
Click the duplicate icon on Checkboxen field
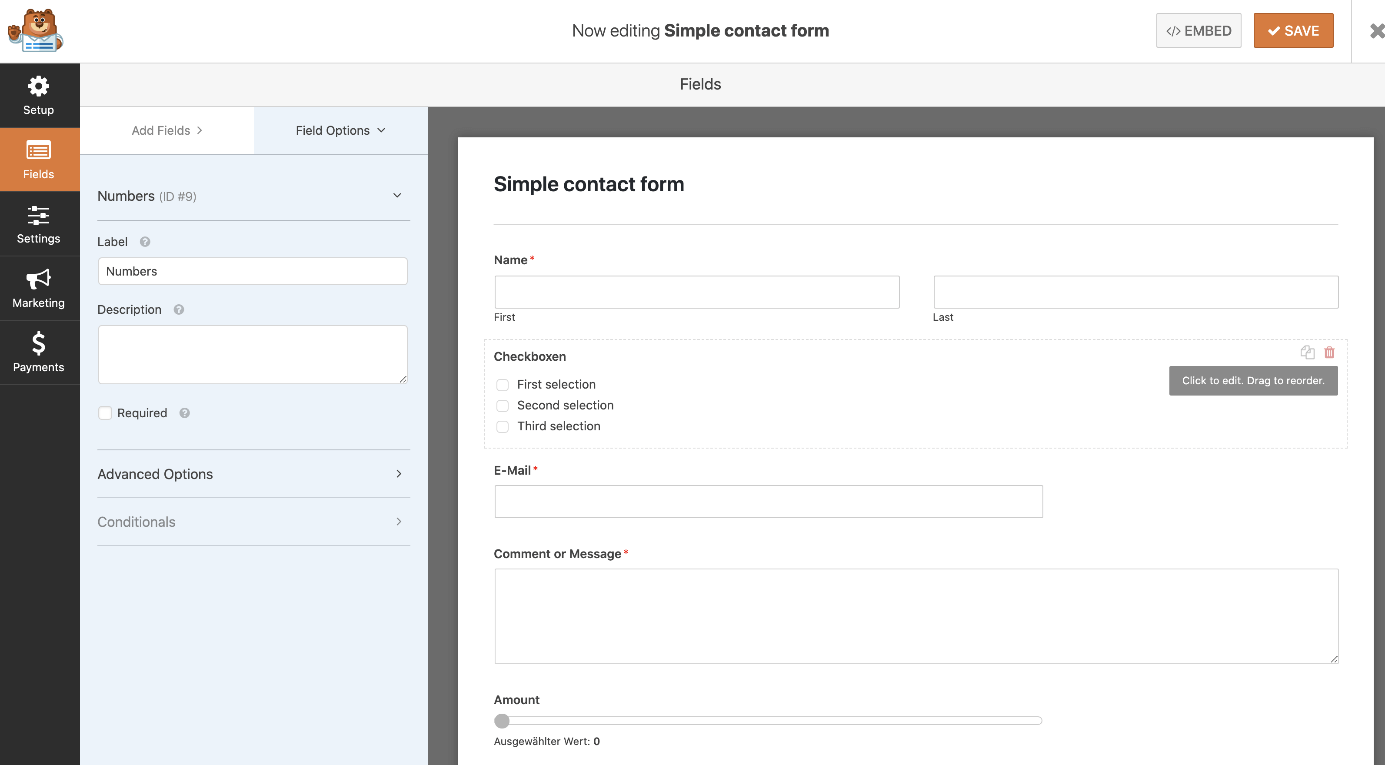click(x=1307, y=352)
